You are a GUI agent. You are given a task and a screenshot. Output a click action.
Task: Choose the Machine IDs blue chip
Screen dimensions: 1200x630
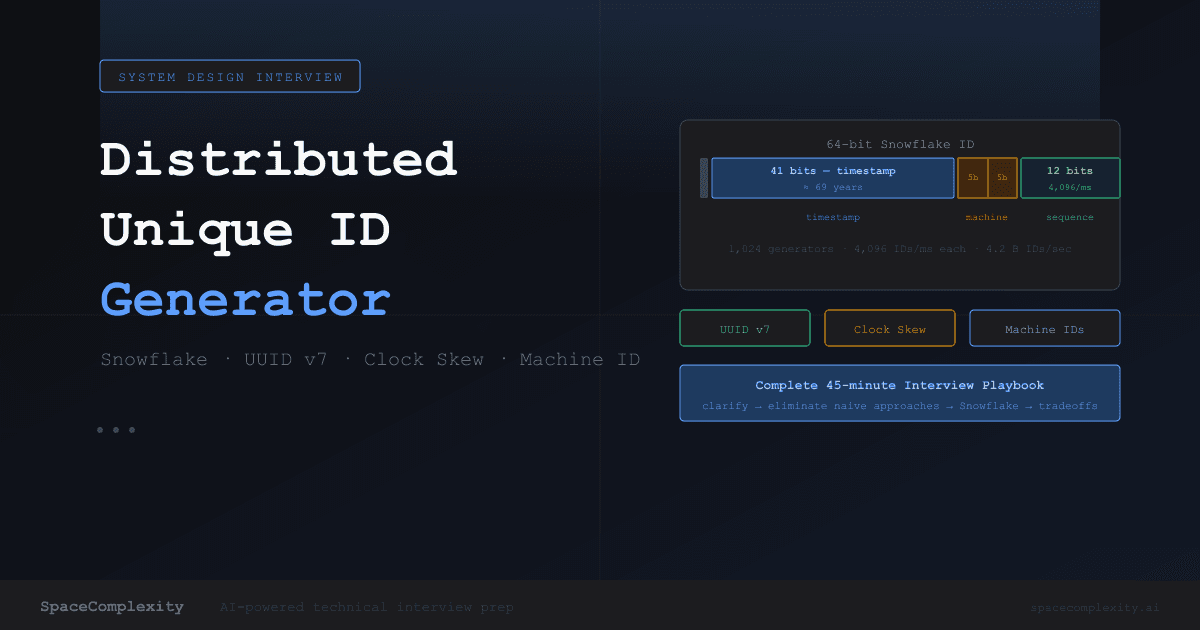[1045, 329]
